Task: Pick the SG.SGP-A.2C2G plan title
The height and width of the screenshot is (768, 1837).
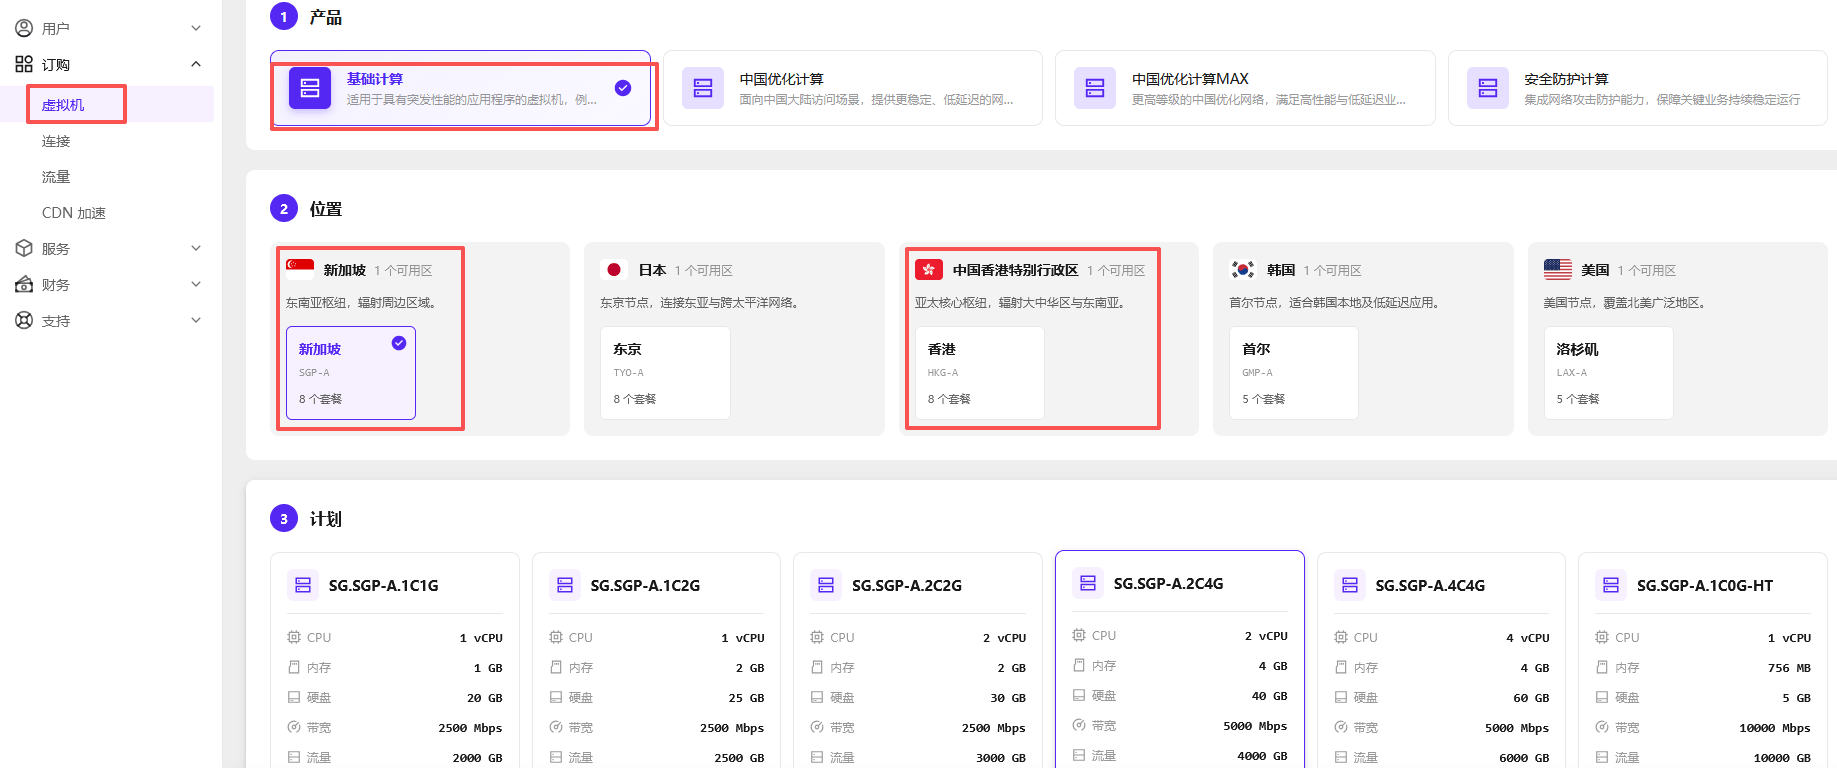Action: pos(907,585)
